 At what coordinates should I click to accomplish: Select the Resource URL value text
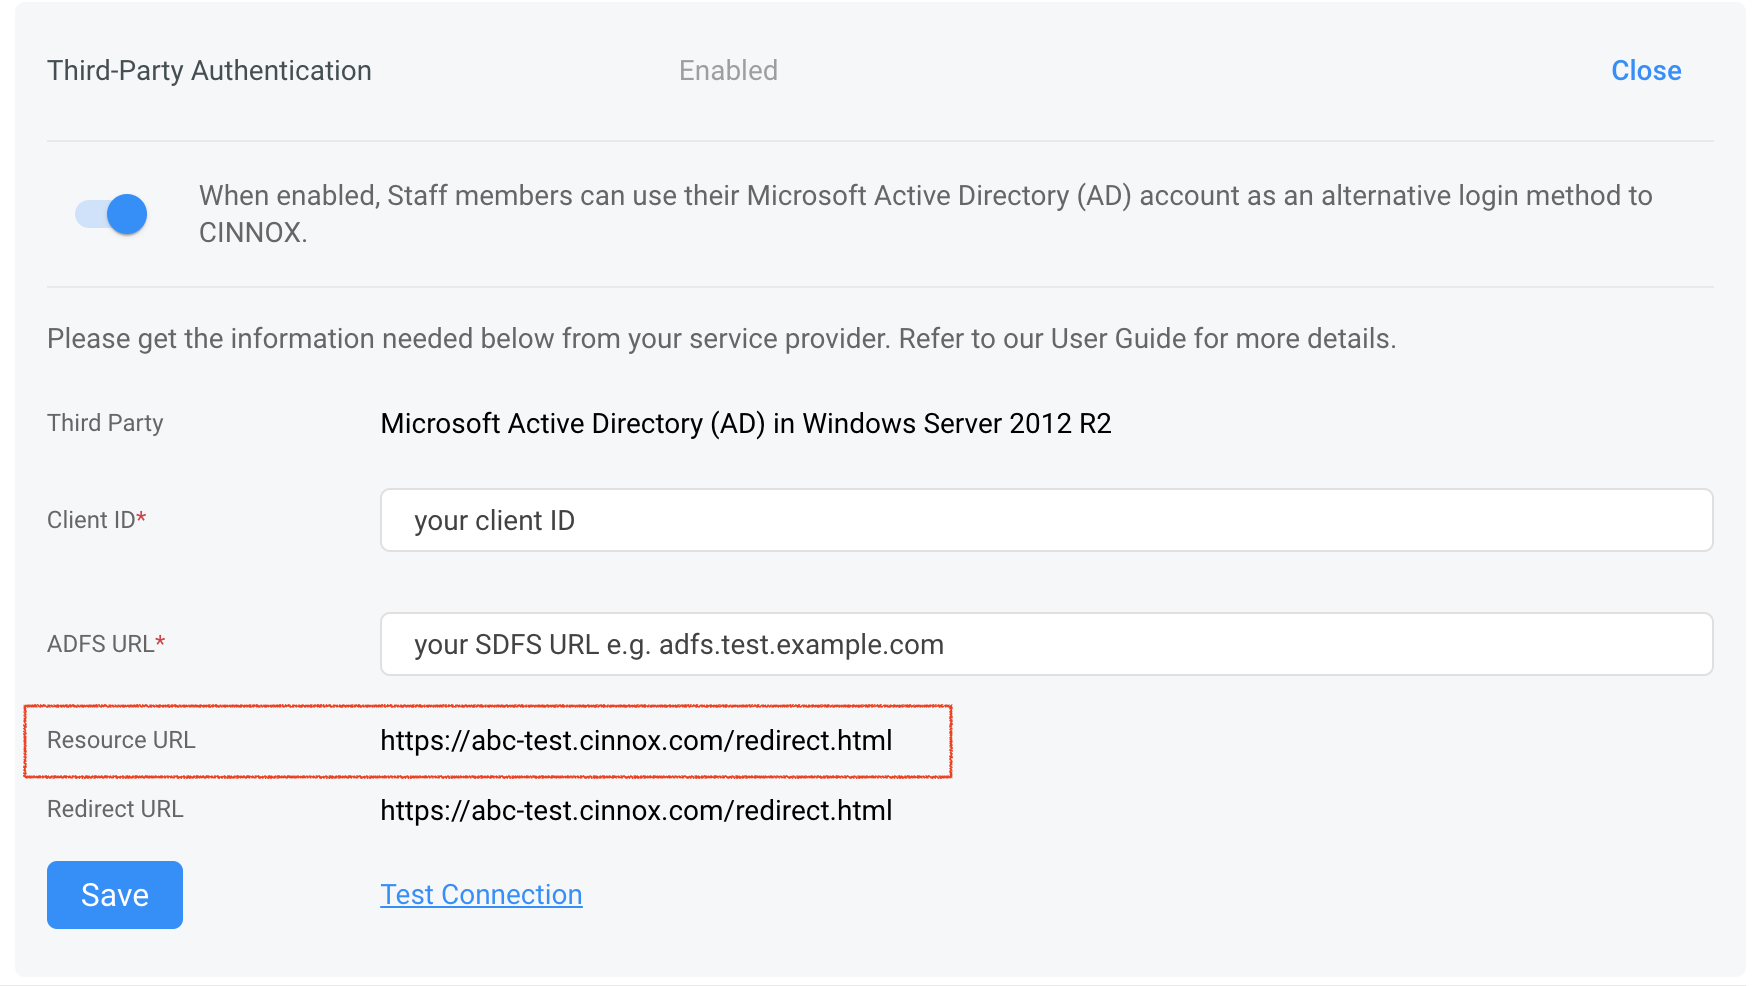[636, 741]
